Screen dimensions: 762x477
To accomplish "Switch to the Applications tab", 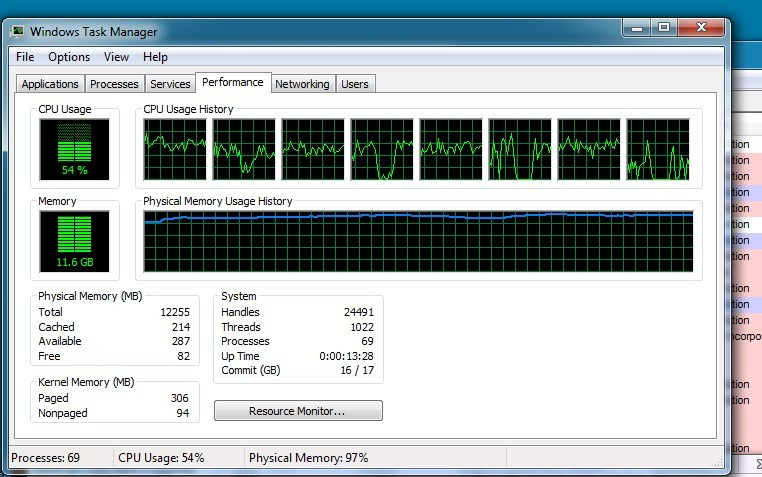I will (50, 84).
